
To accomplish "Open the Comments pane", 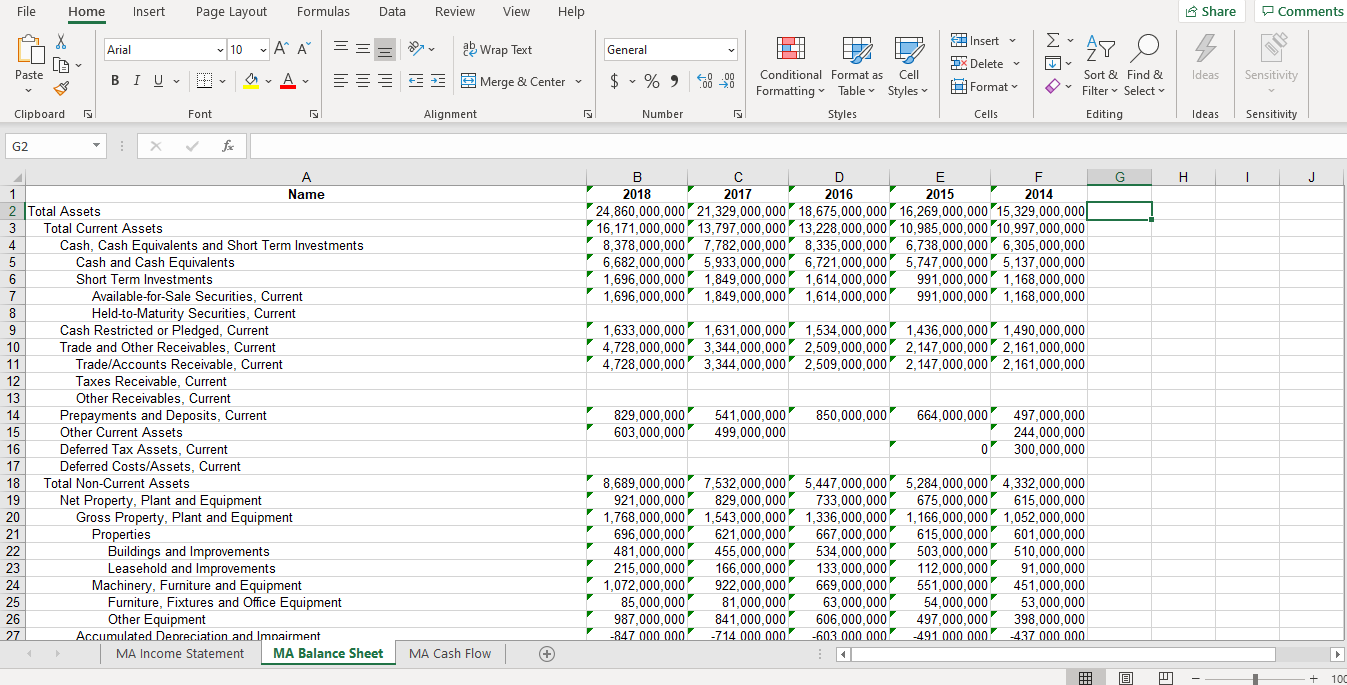I will (x=1302, y=11).
